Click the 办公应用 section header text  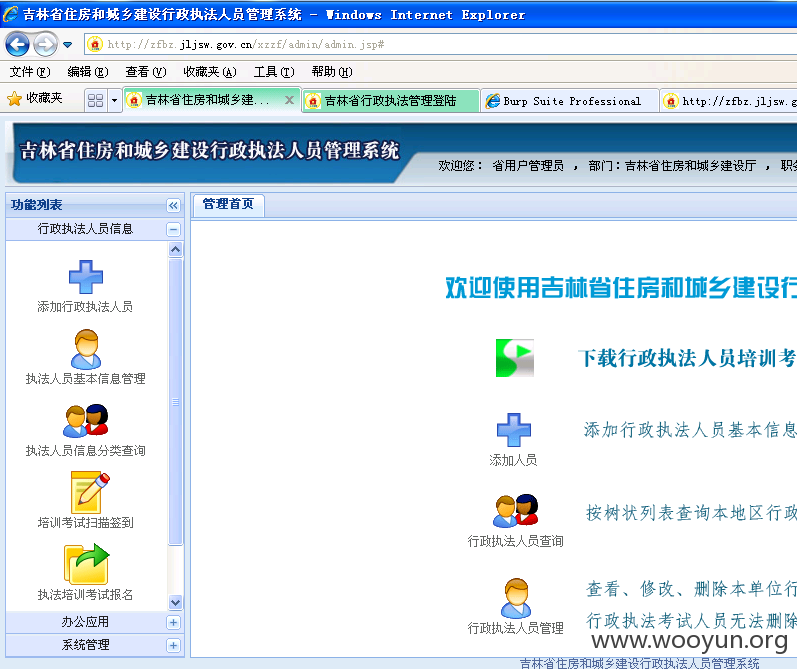[x=85, y=622]
